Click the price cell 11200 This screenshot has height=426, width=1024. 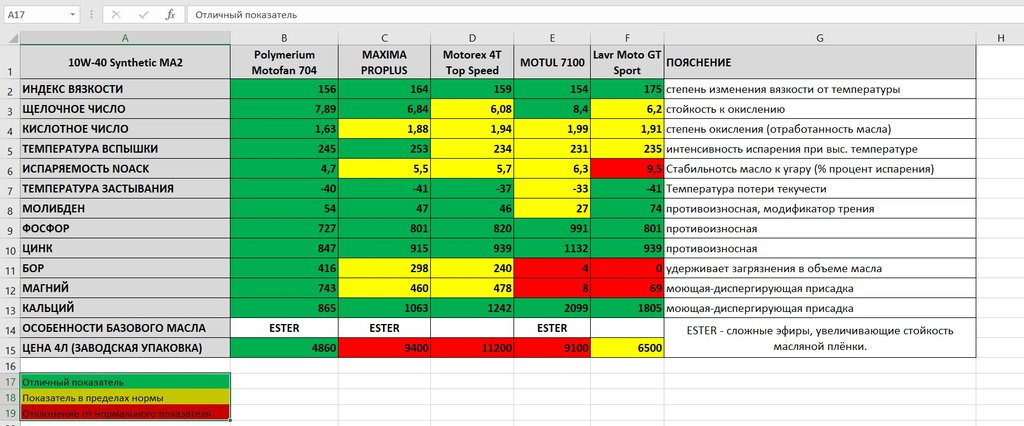pyautogui.click(x=472, y=348)
